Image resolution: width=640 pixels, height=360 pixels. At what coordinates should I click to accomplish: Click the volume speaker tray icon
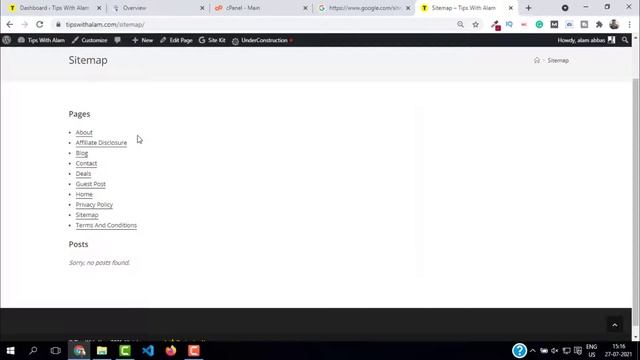point(555,351)
